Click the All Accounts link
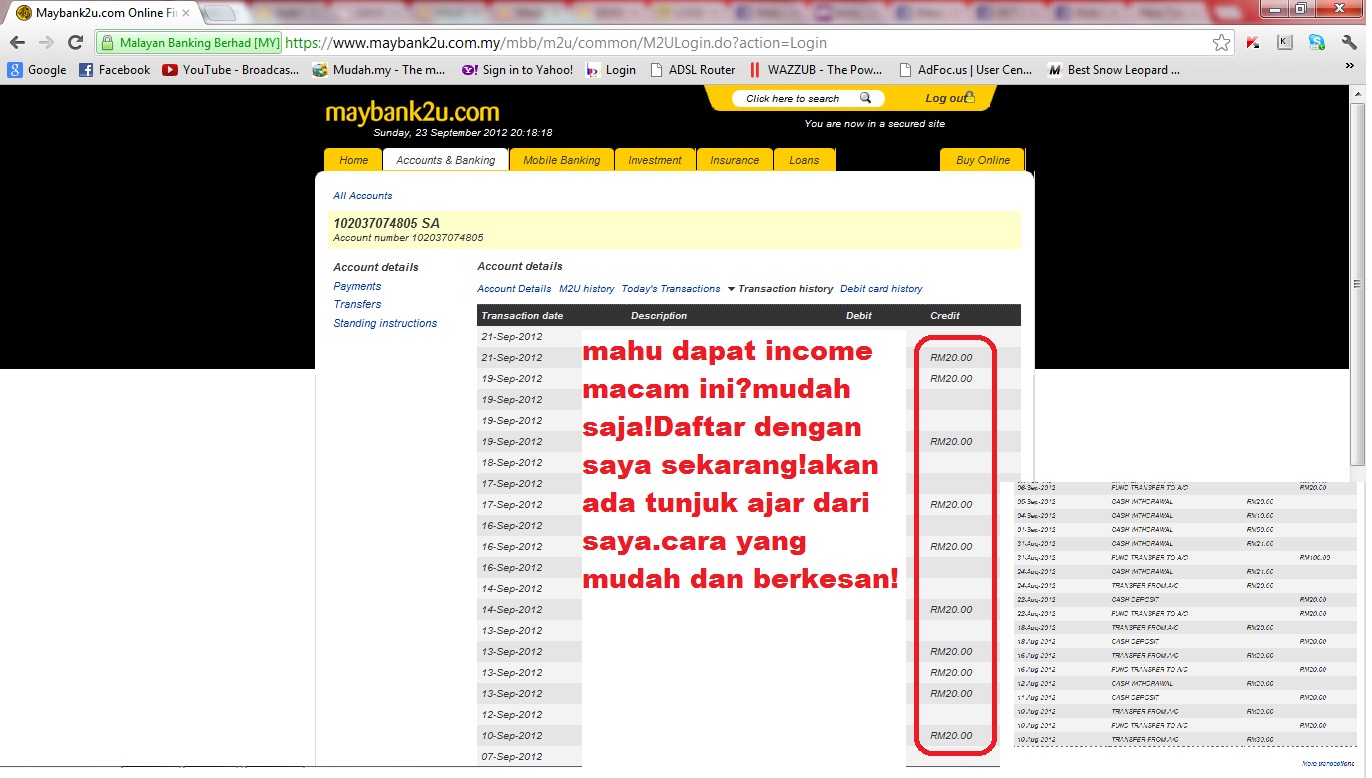1372x778 pixels. 363,196
